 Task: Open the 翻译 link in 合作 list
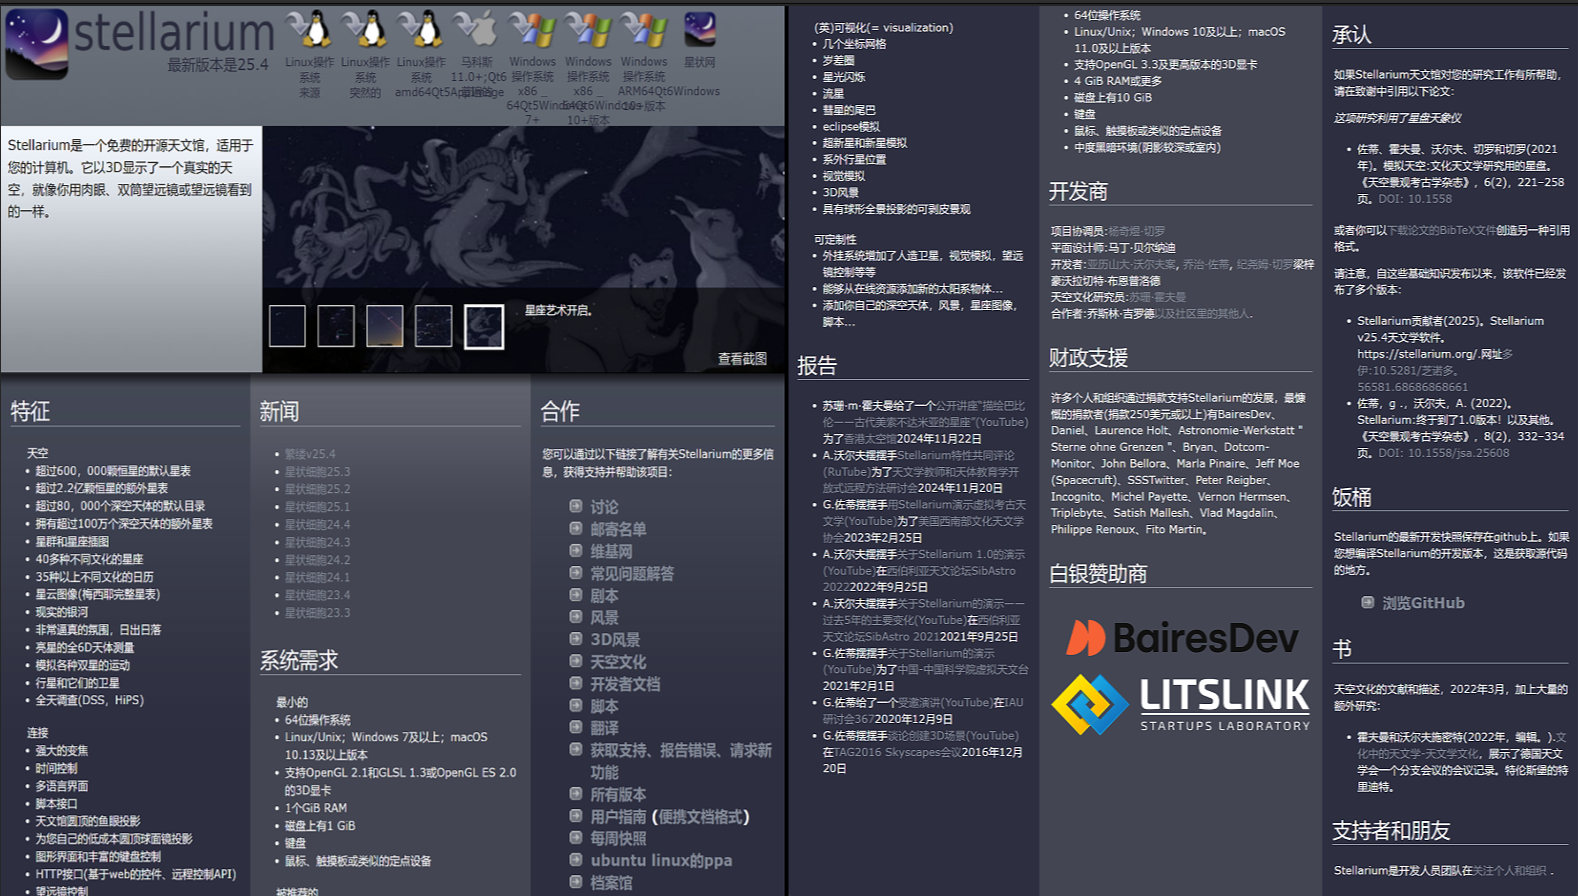pos(604,728)
